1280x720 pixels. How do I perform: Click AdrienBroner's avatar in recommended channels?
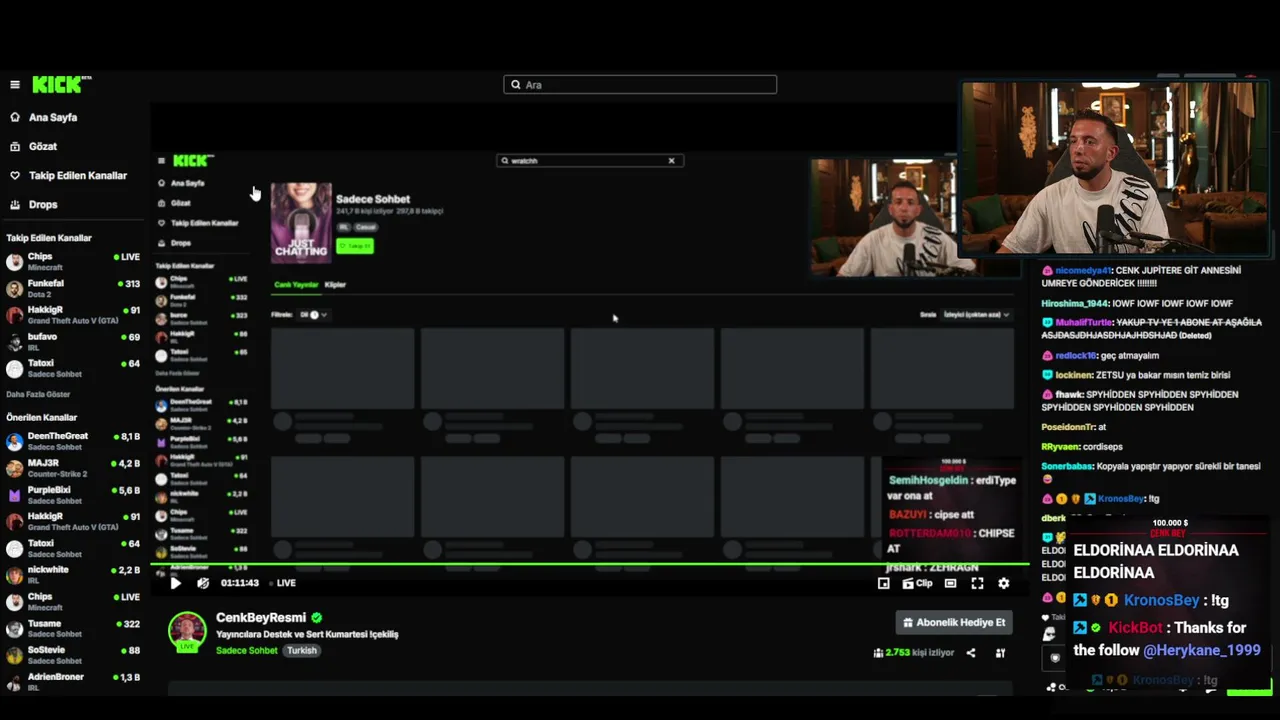pos(14,683)
